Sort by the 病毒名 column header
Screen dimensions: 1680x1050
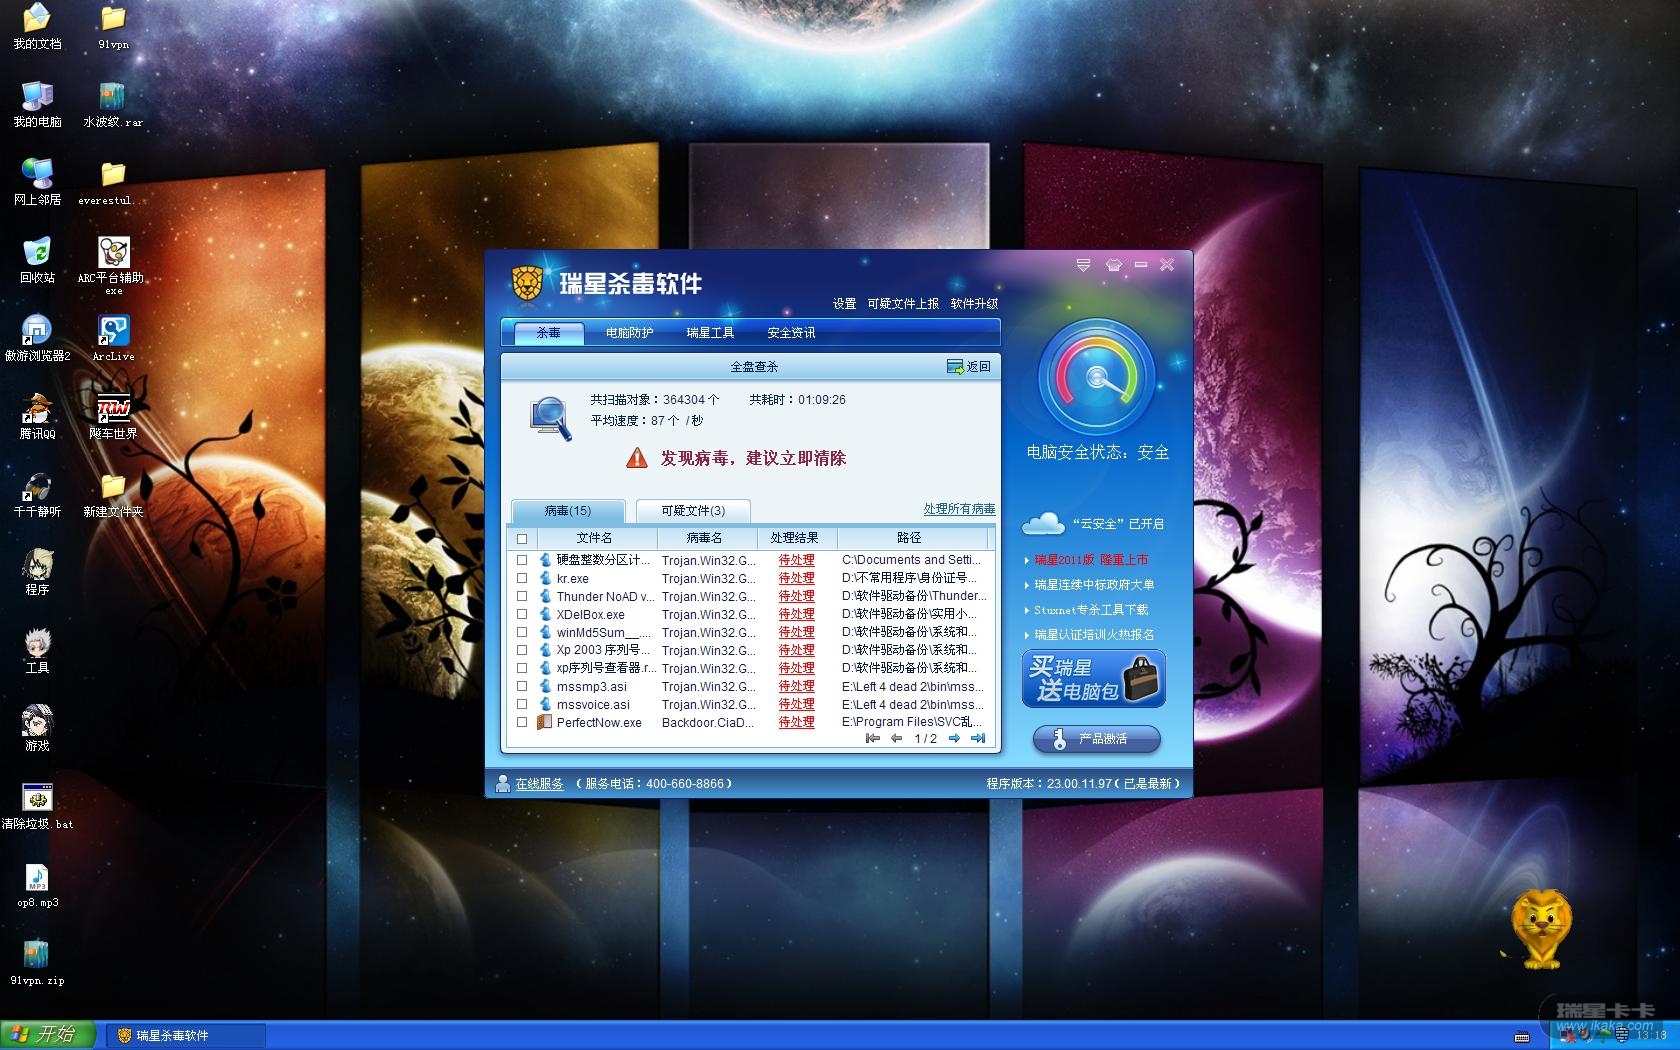point(705,538)
